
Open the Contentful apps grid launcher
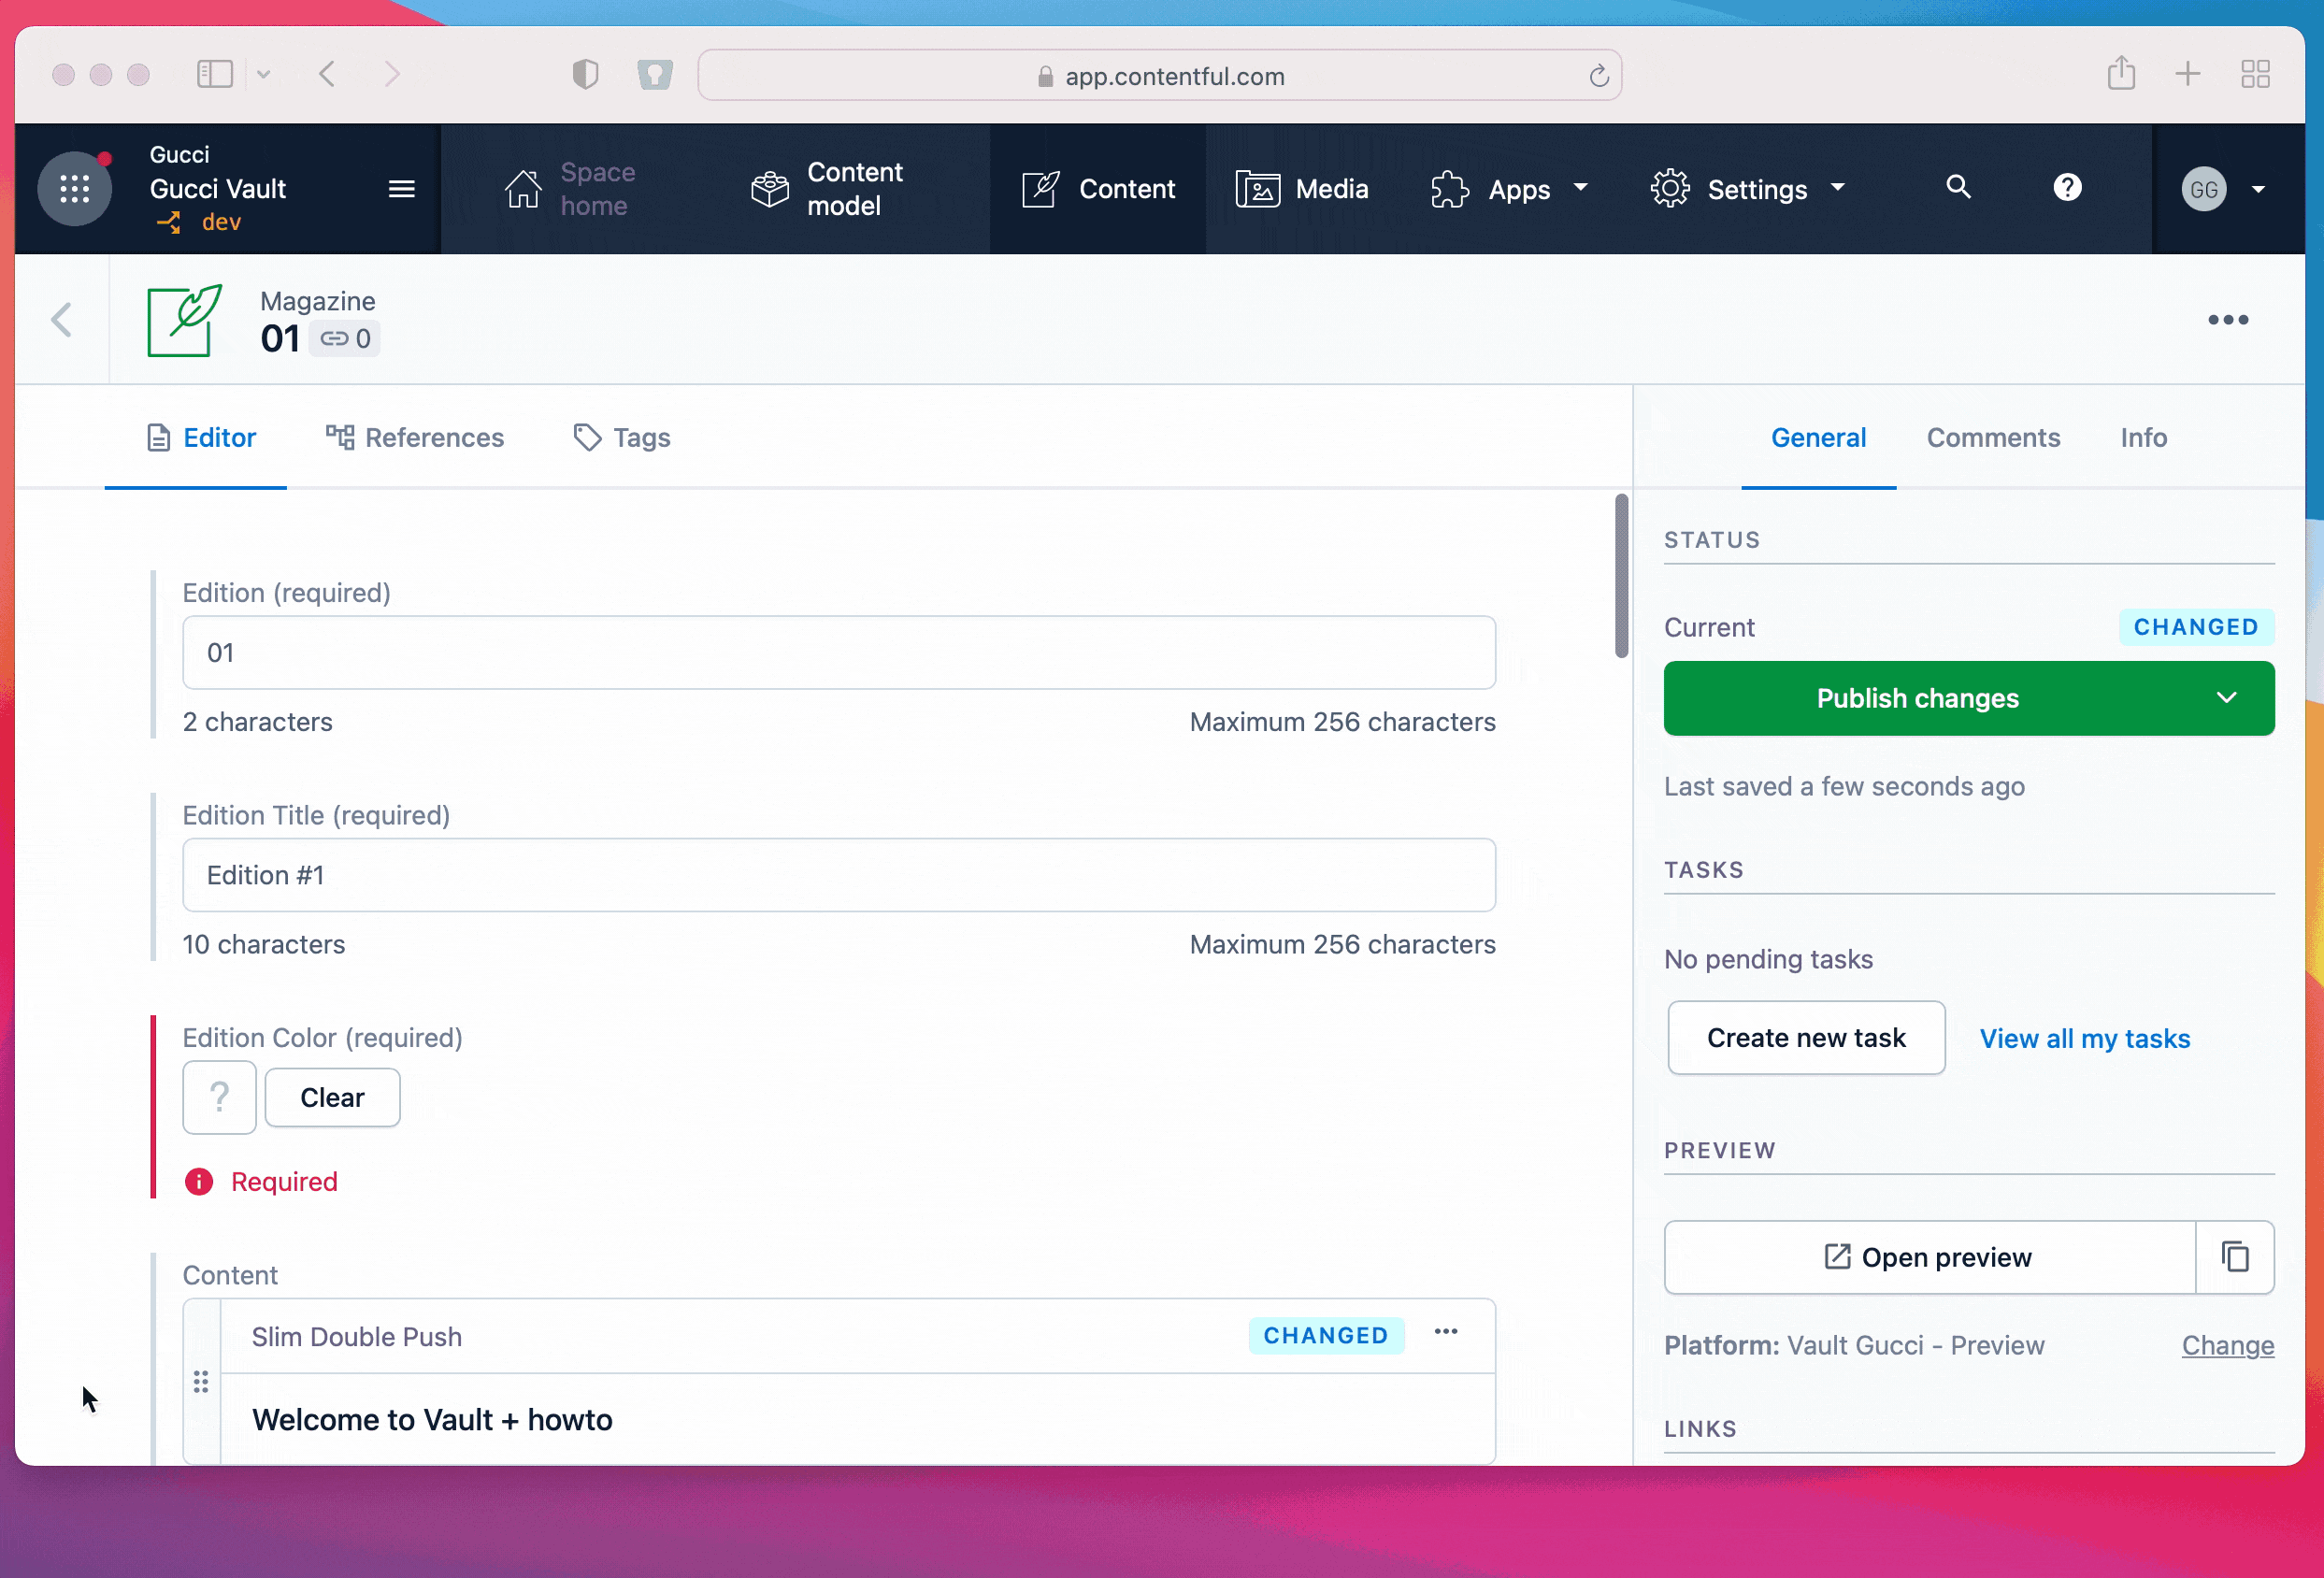(74, 188)
